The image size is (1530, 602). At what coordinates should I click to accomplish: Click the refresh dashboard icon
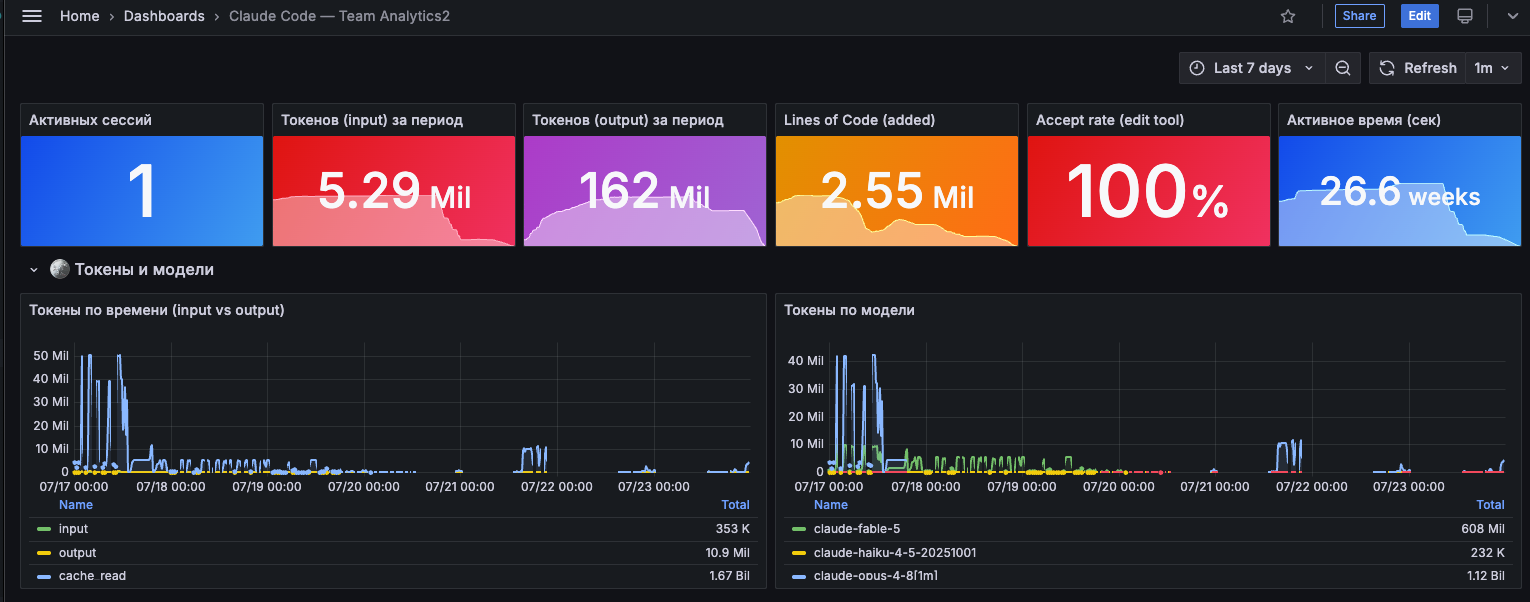(1387, 68)
